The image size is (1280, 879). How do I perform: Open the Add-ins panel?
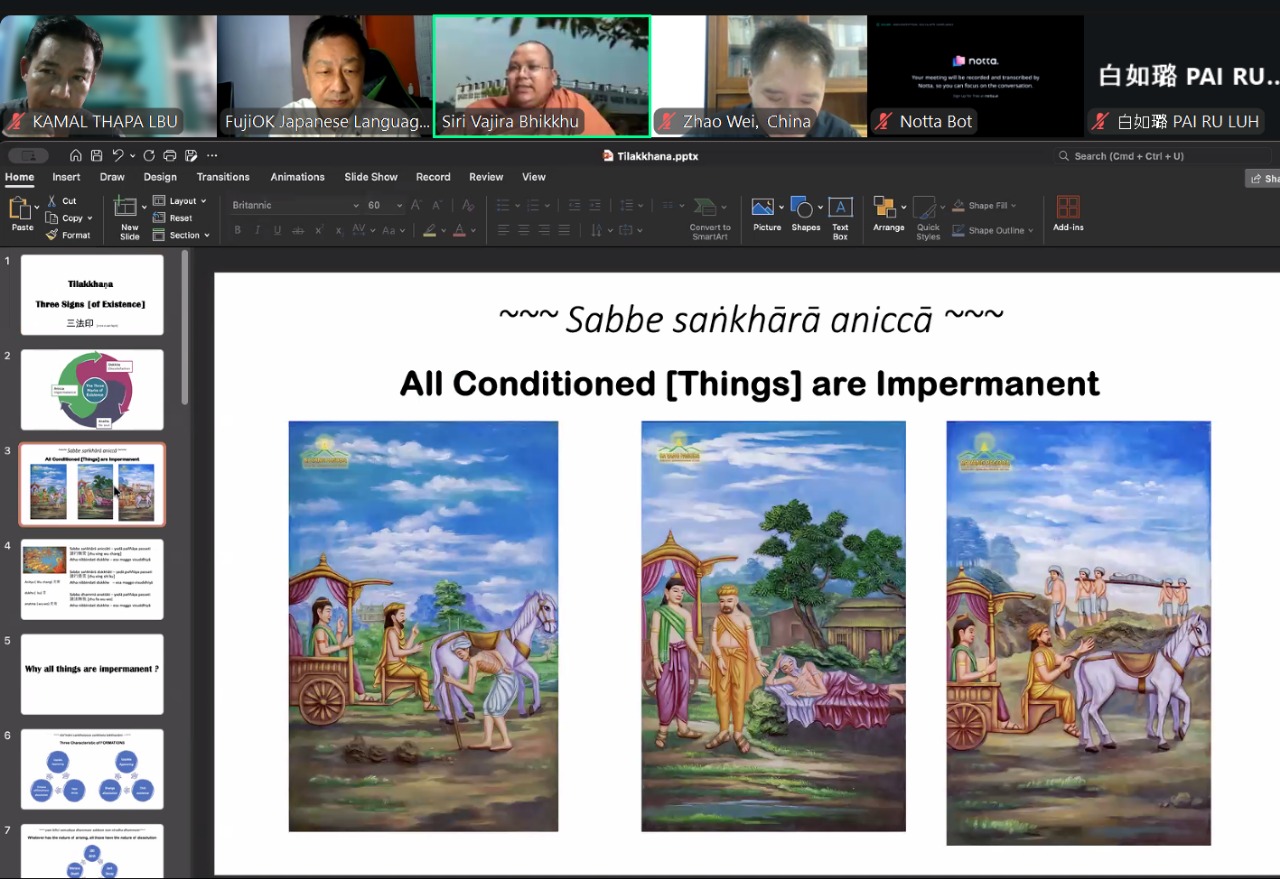coord(1068,214)
